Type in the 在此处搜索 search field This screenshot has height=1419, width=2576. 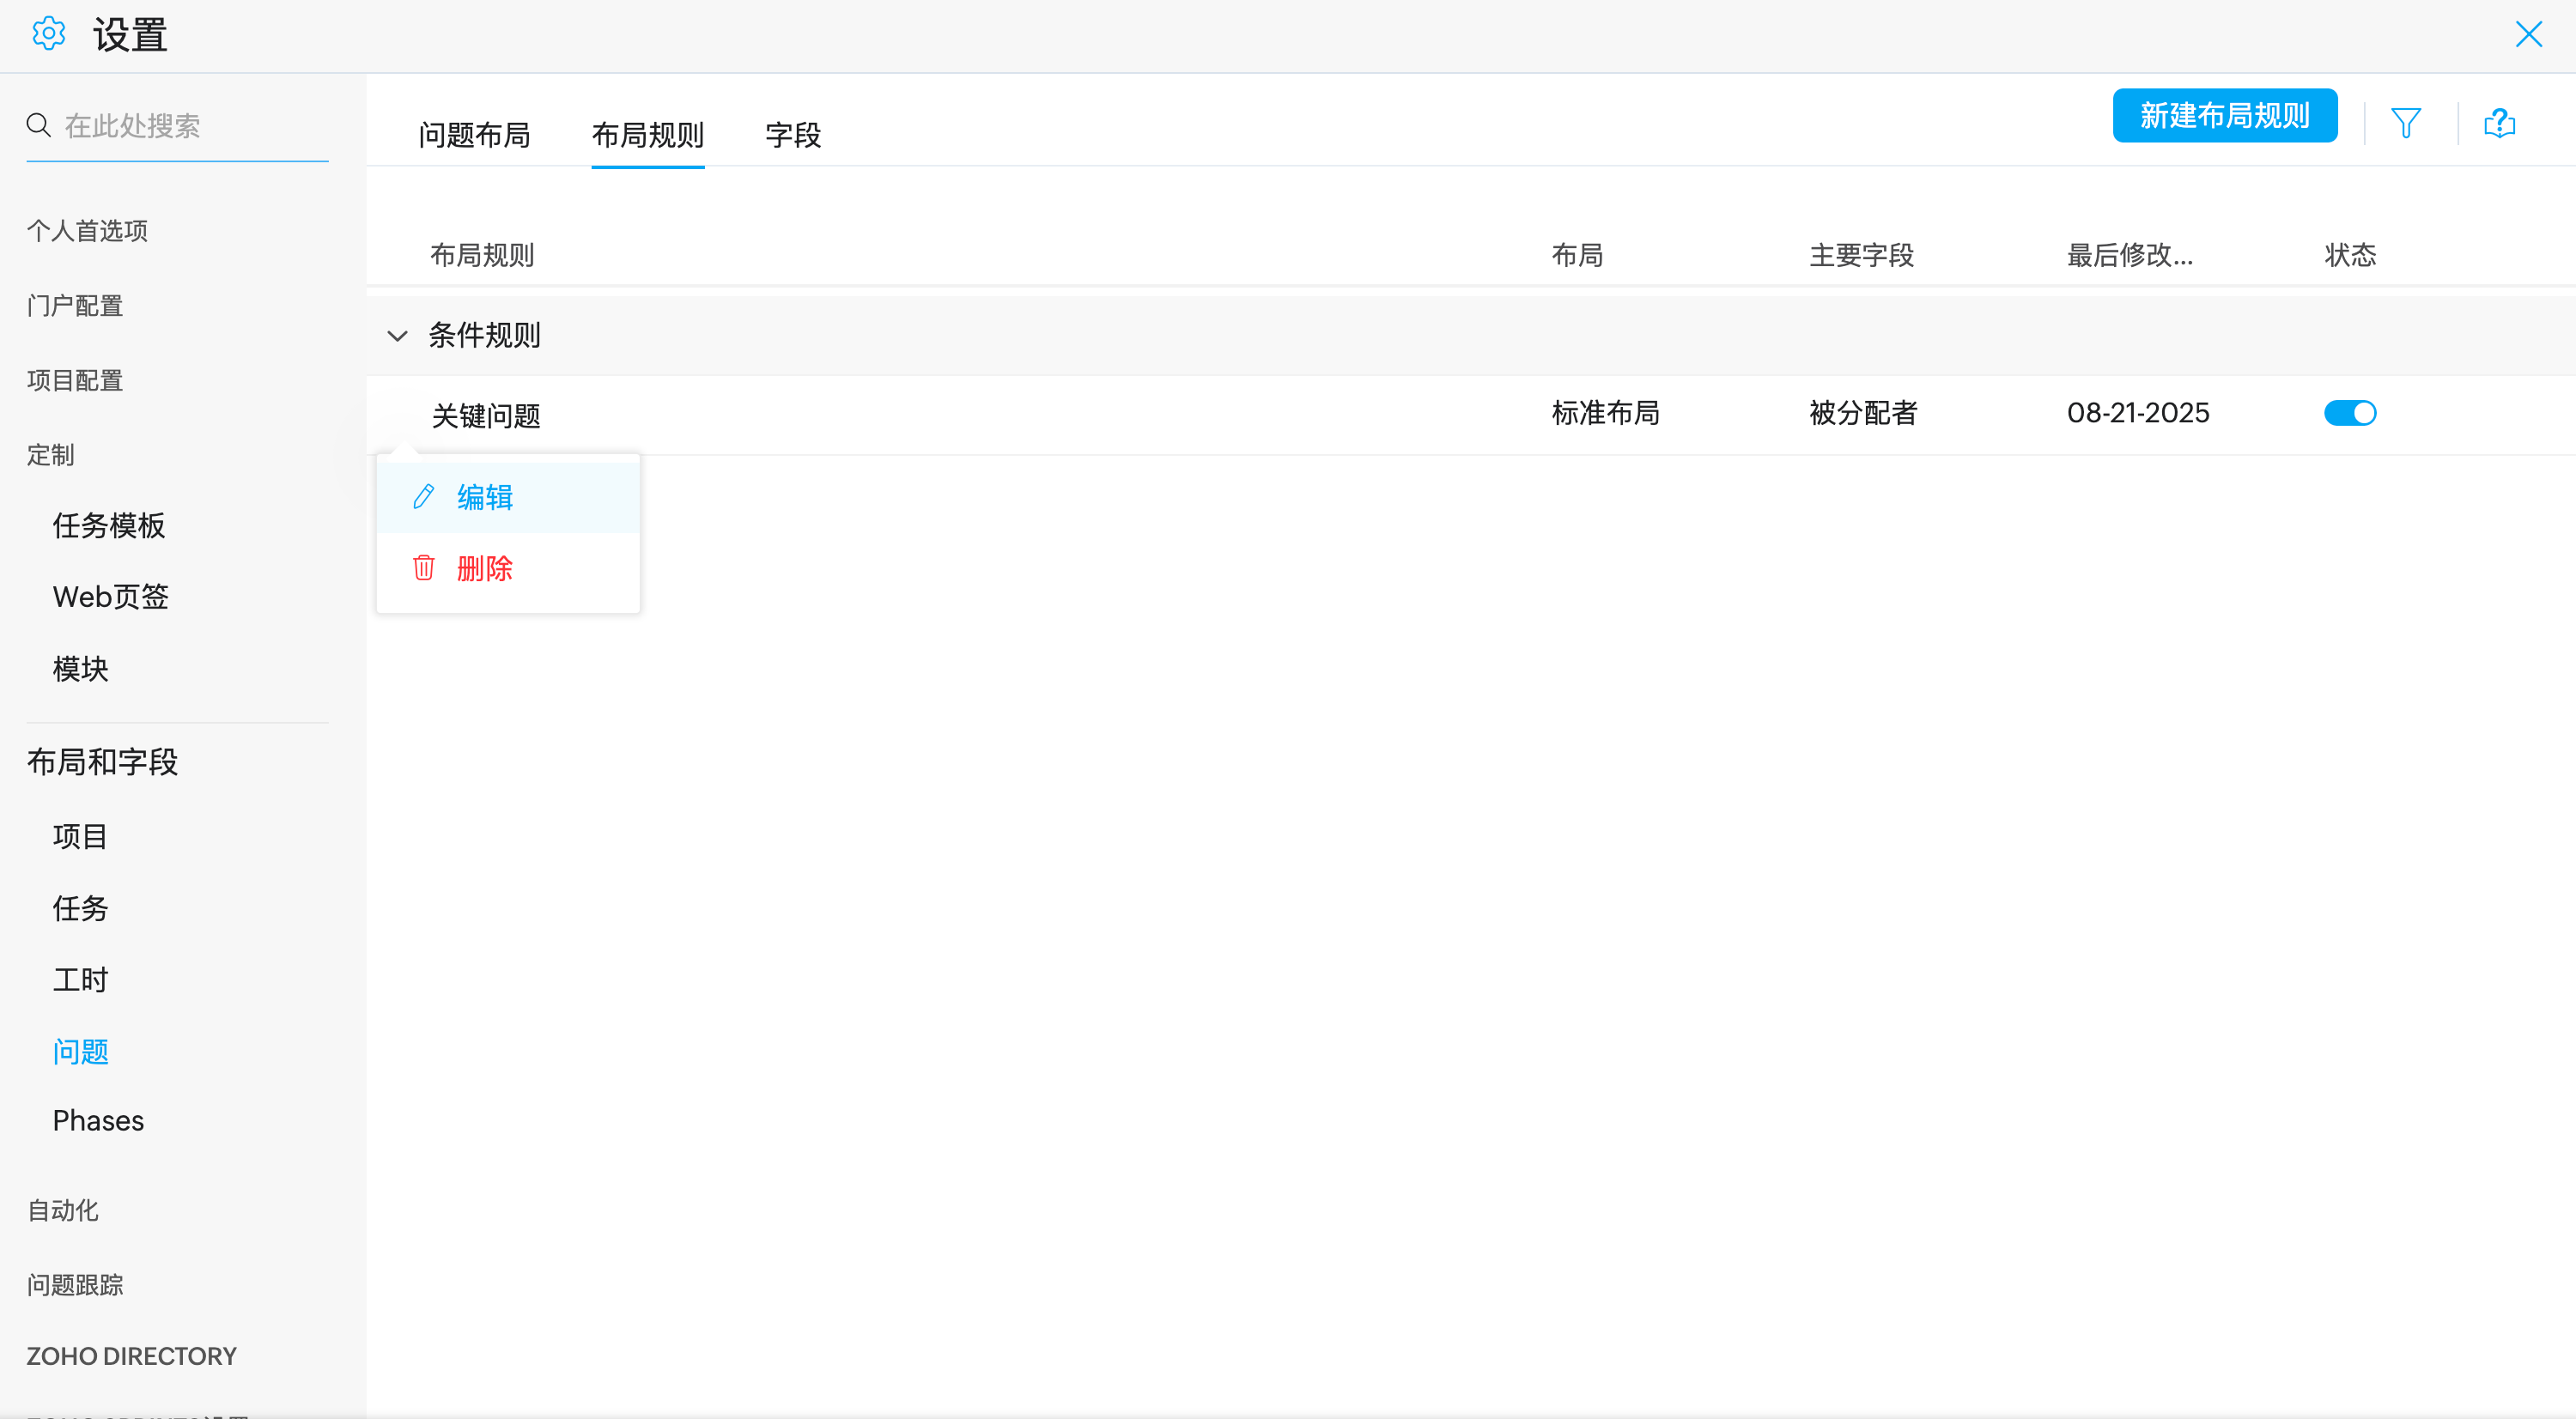(190, 126)
